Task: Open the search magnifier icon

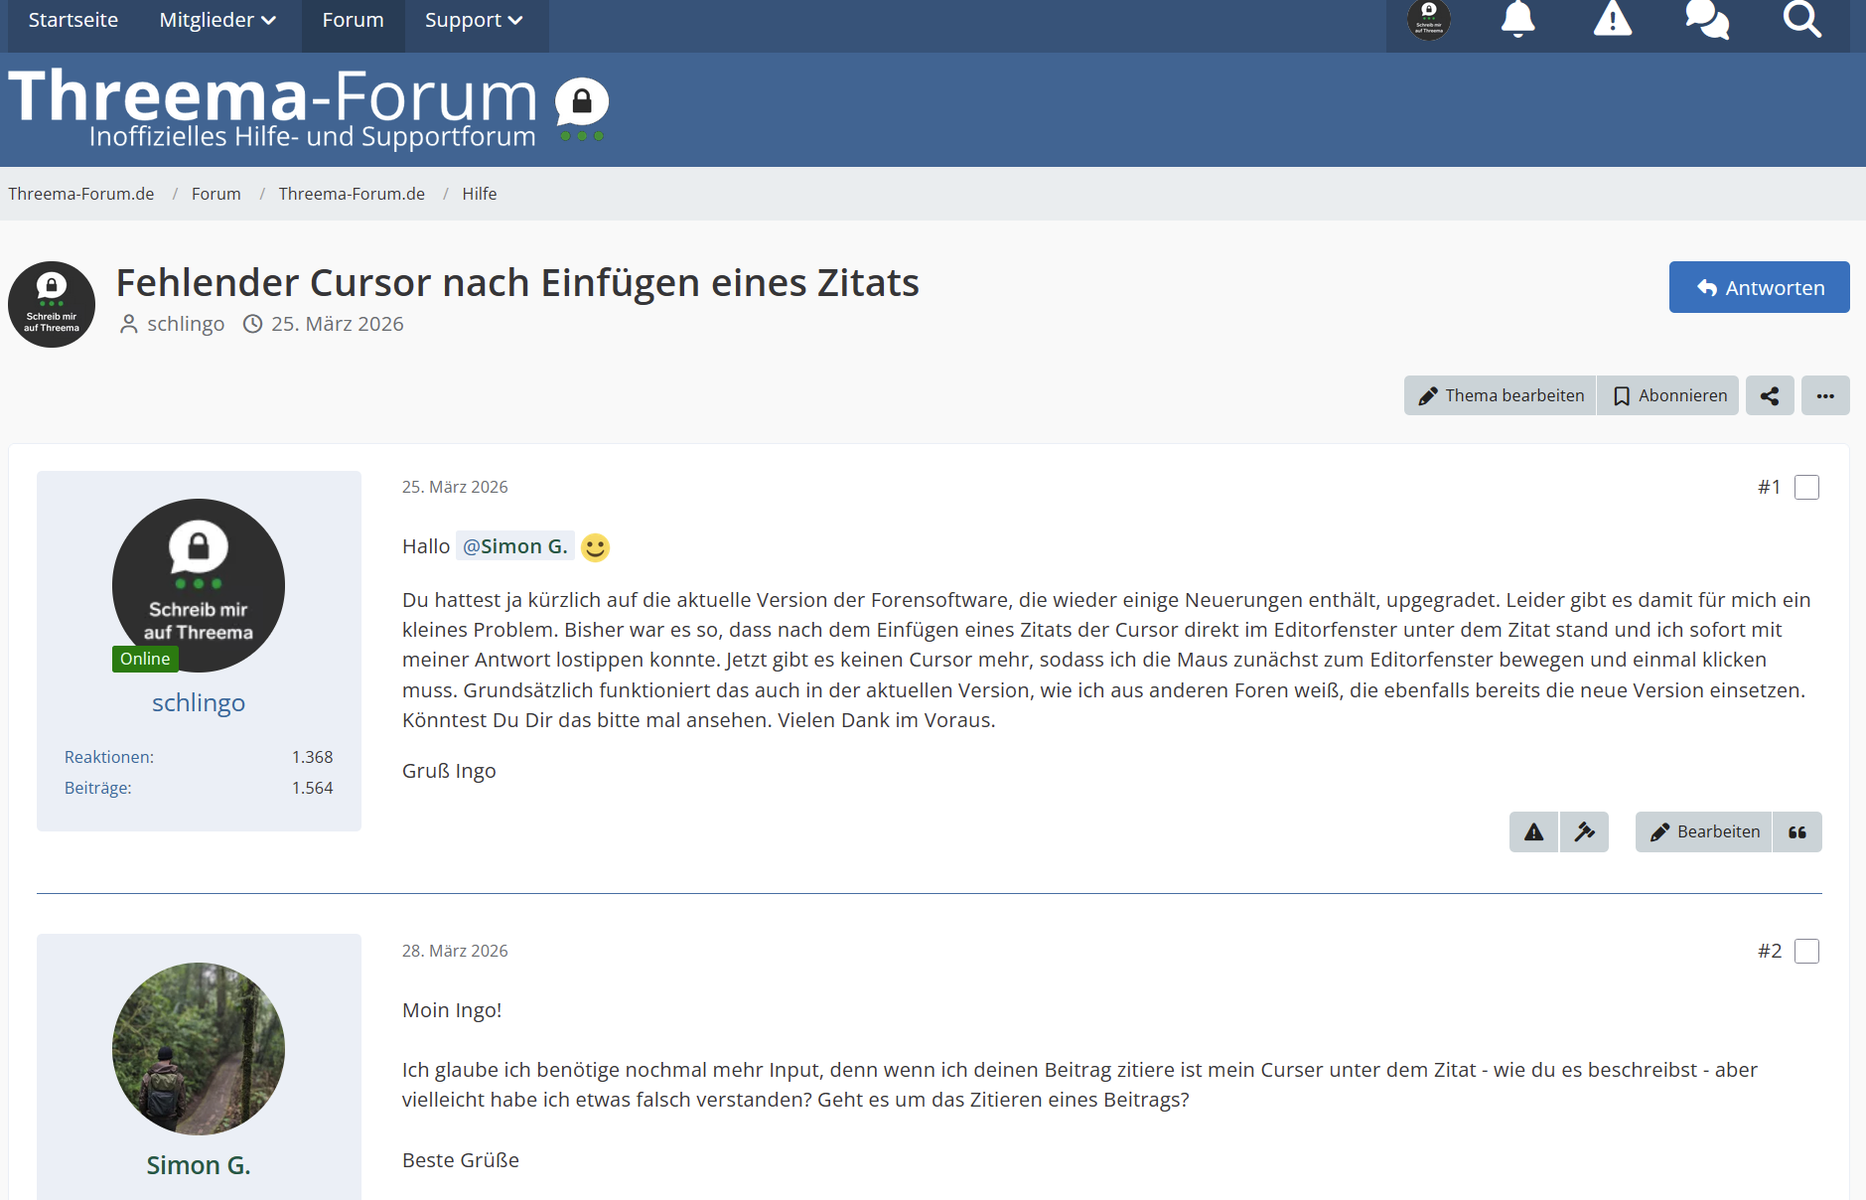Action: (1802, 19)
